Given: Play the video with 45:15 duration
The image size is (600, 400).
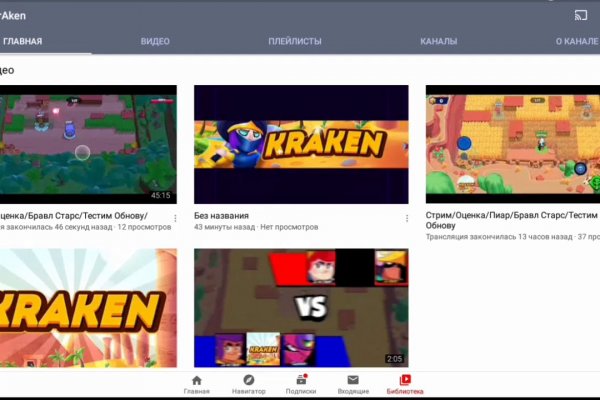Looking at the screenshot, I should pos(88,144).
